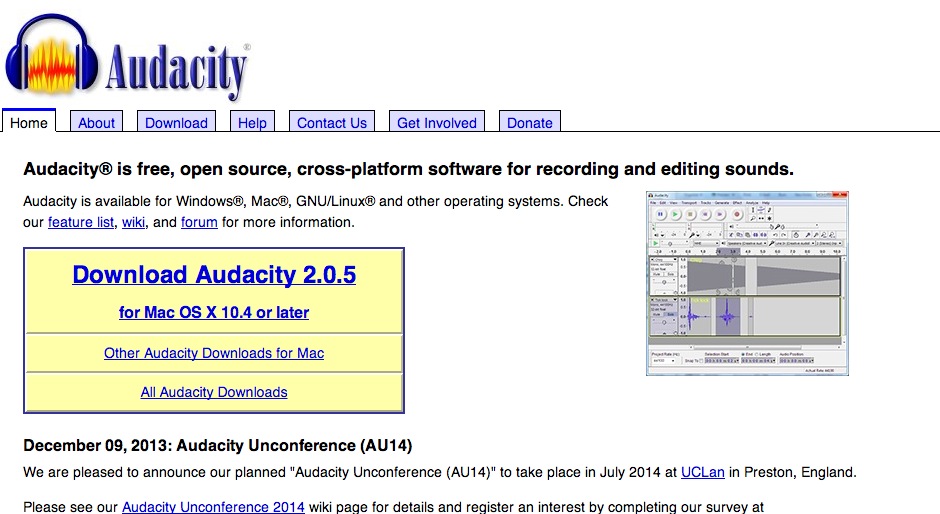Open the Donate tab
Image resolution: width=940 pixels, height=514 pixels.
[x=530, y=122]
